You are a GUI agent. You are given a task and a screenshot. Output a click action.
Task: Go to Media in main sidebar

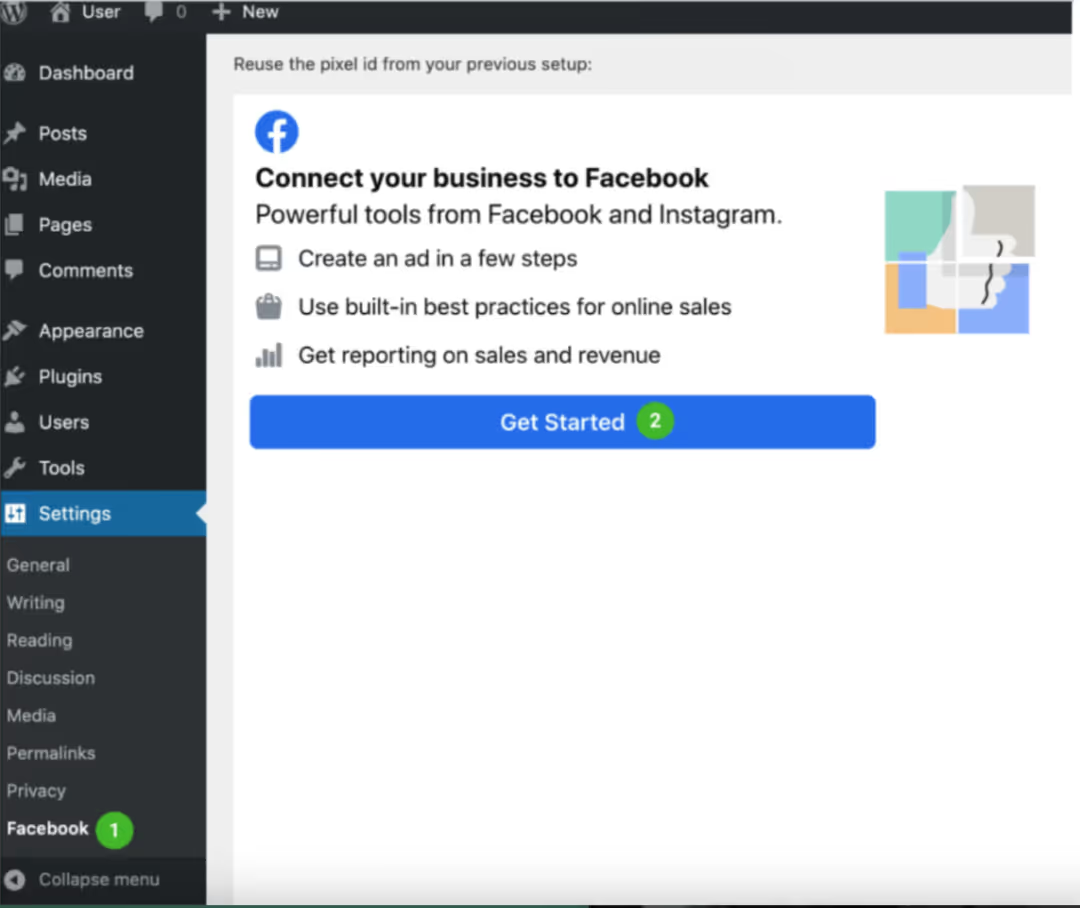pyautogui.click(x=65, y=179)
